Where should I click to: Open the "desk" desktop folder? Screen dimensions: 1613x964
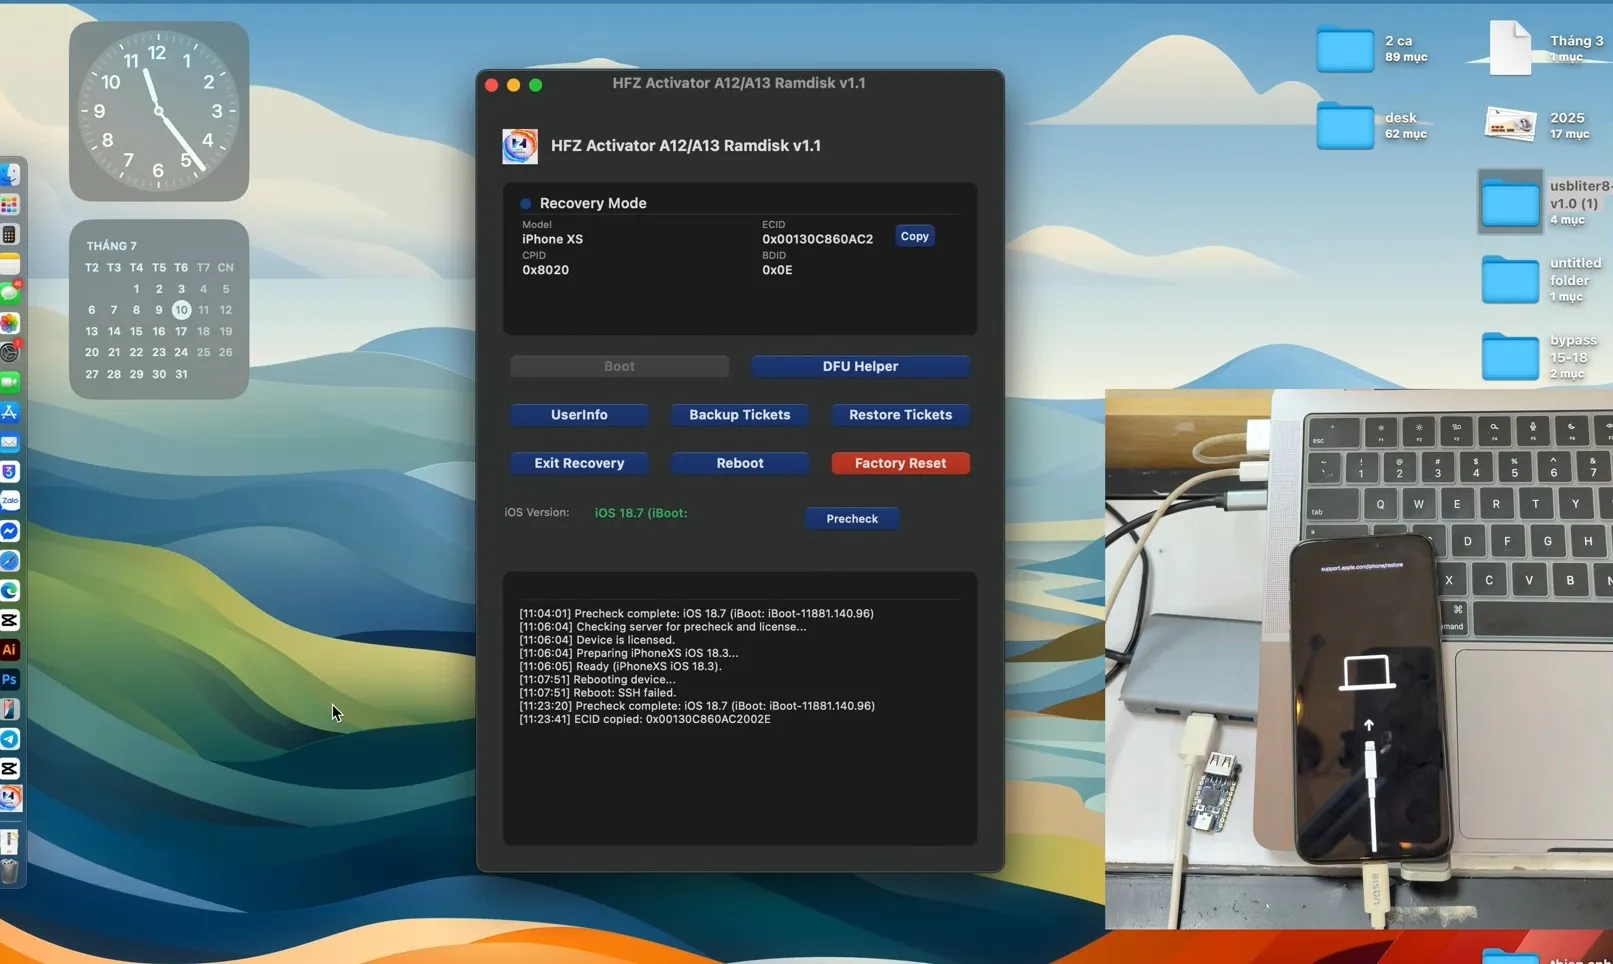point(1344,126)
